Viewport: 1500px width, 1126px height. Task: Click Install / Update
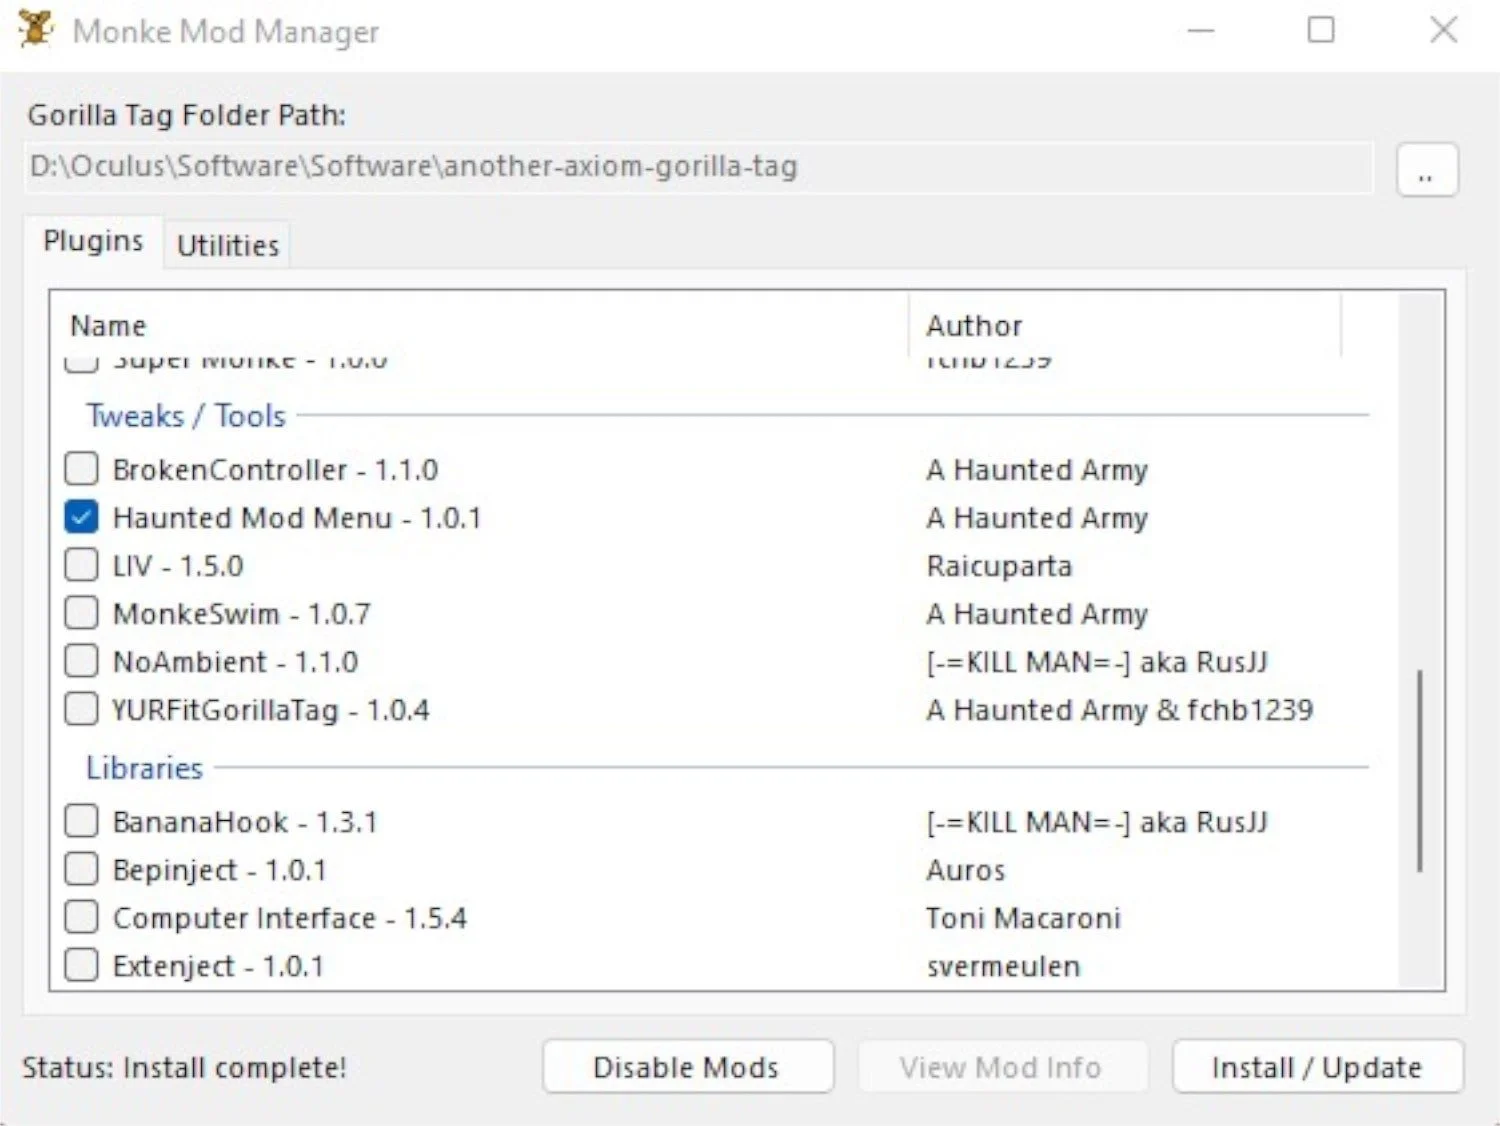point(1316,1066)
